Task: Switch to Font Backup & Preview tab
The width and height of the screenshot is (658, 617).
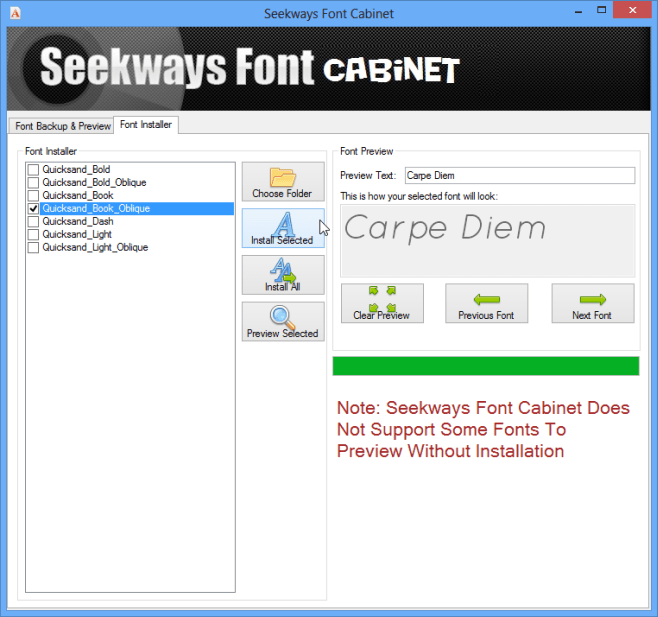Action: click(x=62, y=126)
